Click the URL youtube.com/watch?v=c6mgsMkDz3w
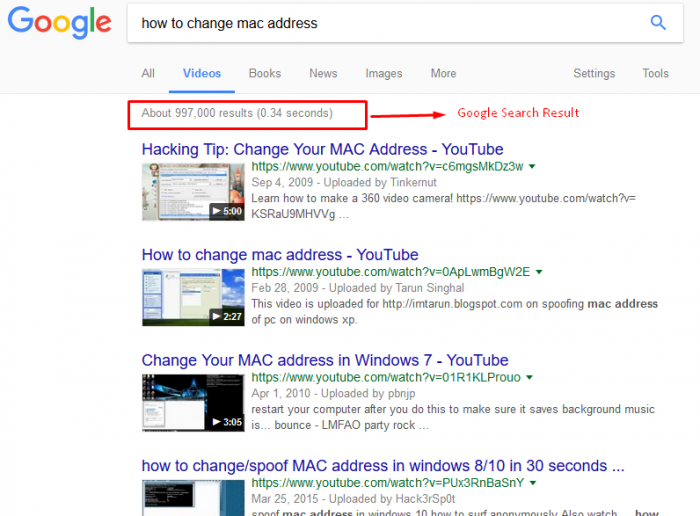This screenshot has width=700, height=516. (388, 166)
